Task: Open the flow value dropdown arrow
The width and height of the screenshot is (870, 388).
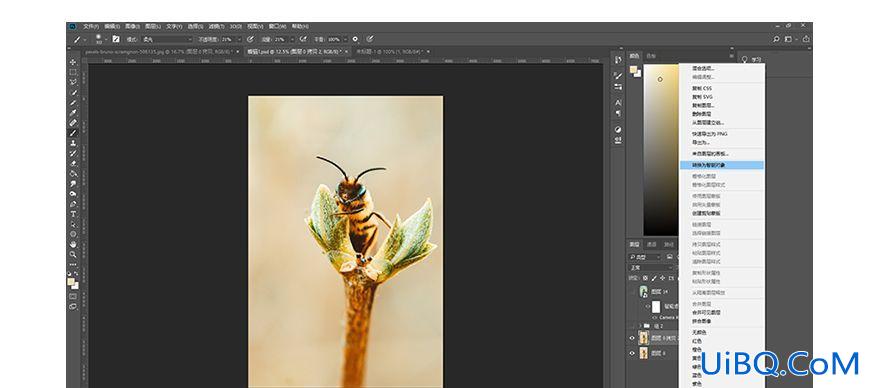Action: click(292, 39)
